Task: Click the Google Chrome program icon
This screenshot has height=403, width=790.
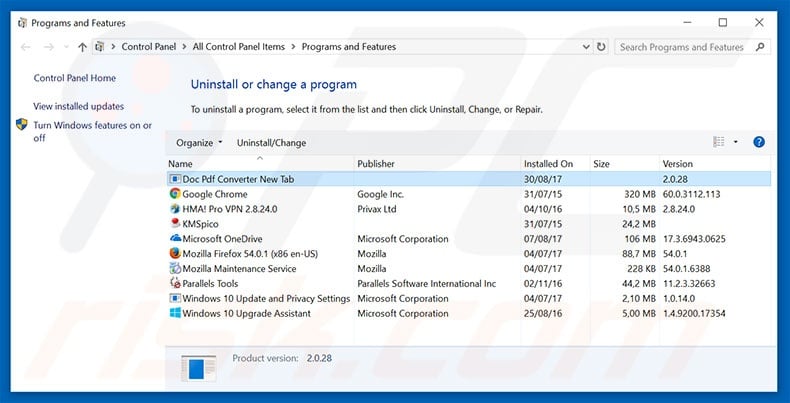Action: (175, 193)
